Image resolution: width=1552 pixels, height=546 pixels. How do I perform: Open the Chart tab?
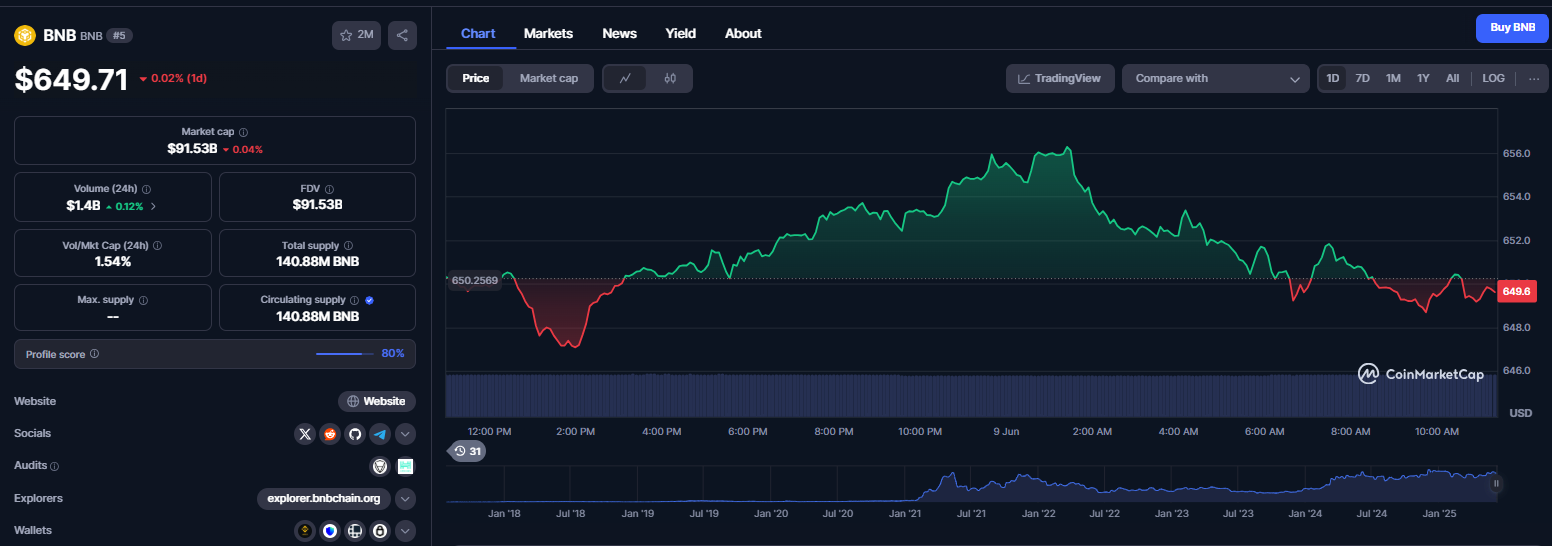(x=478, y=33)
